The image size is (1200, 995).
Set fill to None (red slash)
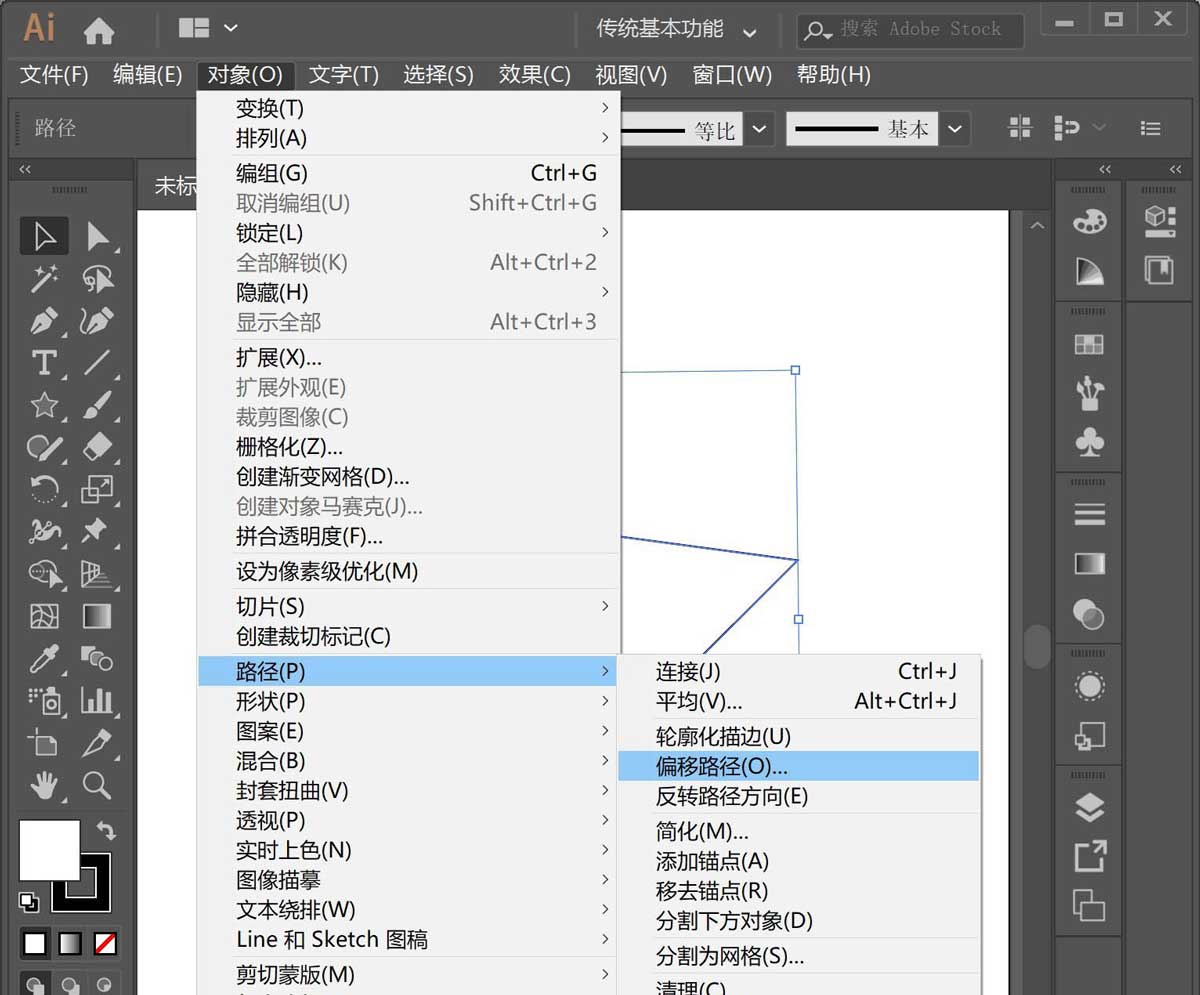(x=105, y=943)
